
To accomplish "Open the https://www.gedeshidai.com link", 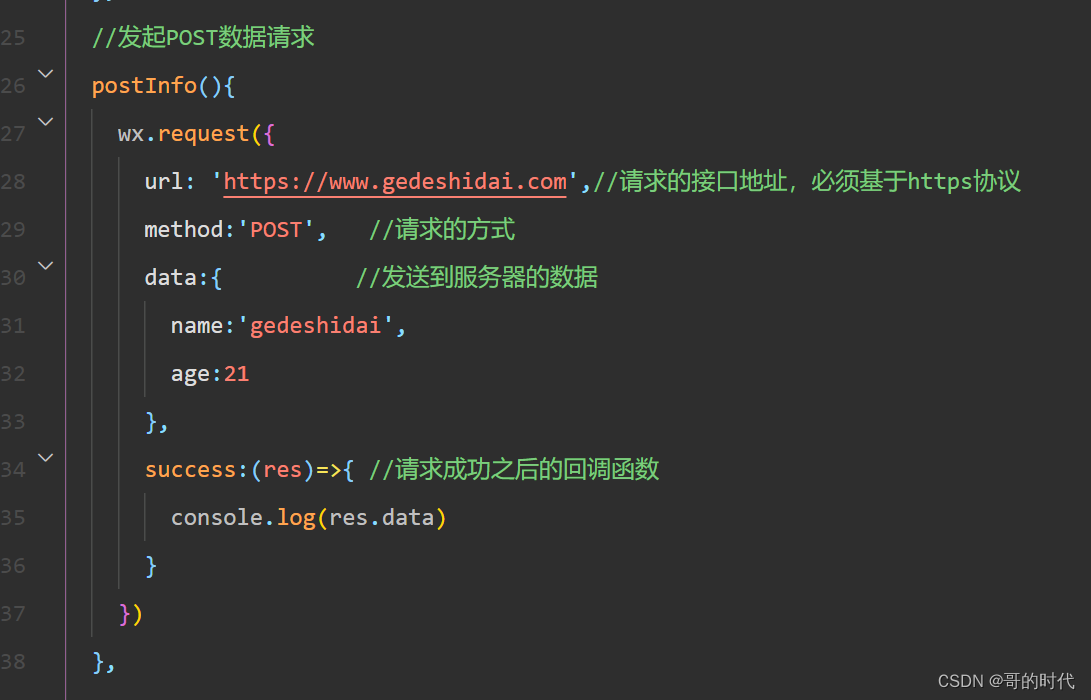I will [395, 182].
